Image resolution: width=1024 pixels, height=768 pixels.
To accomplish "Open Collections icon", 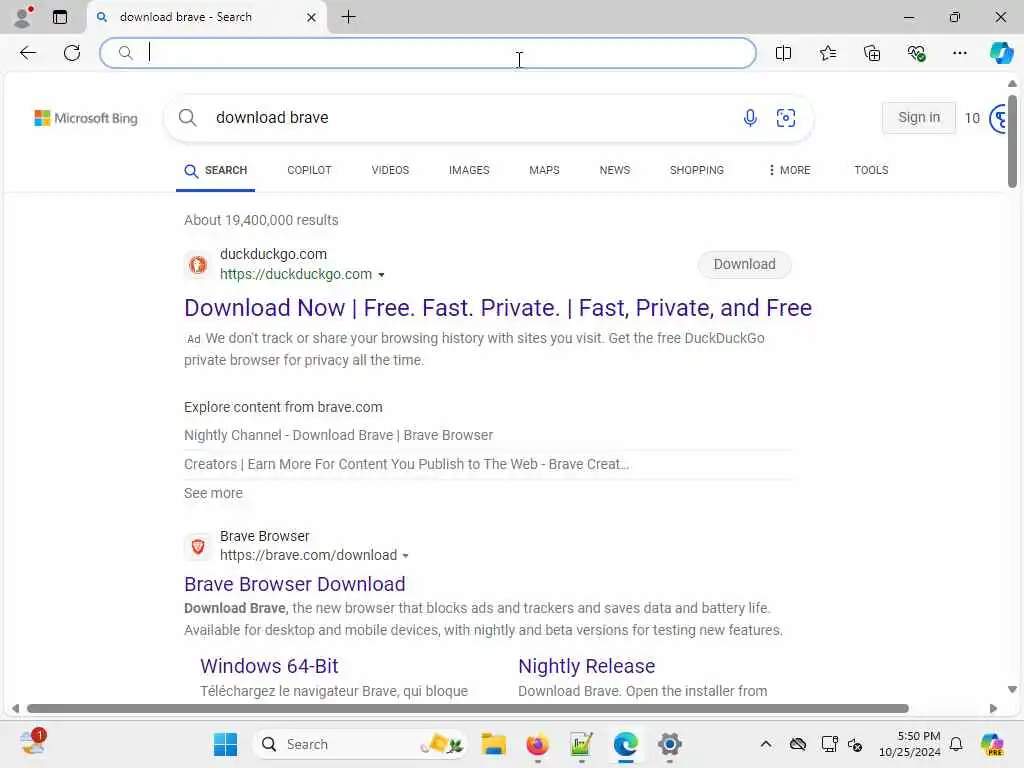I will click(x=872, y=53).
